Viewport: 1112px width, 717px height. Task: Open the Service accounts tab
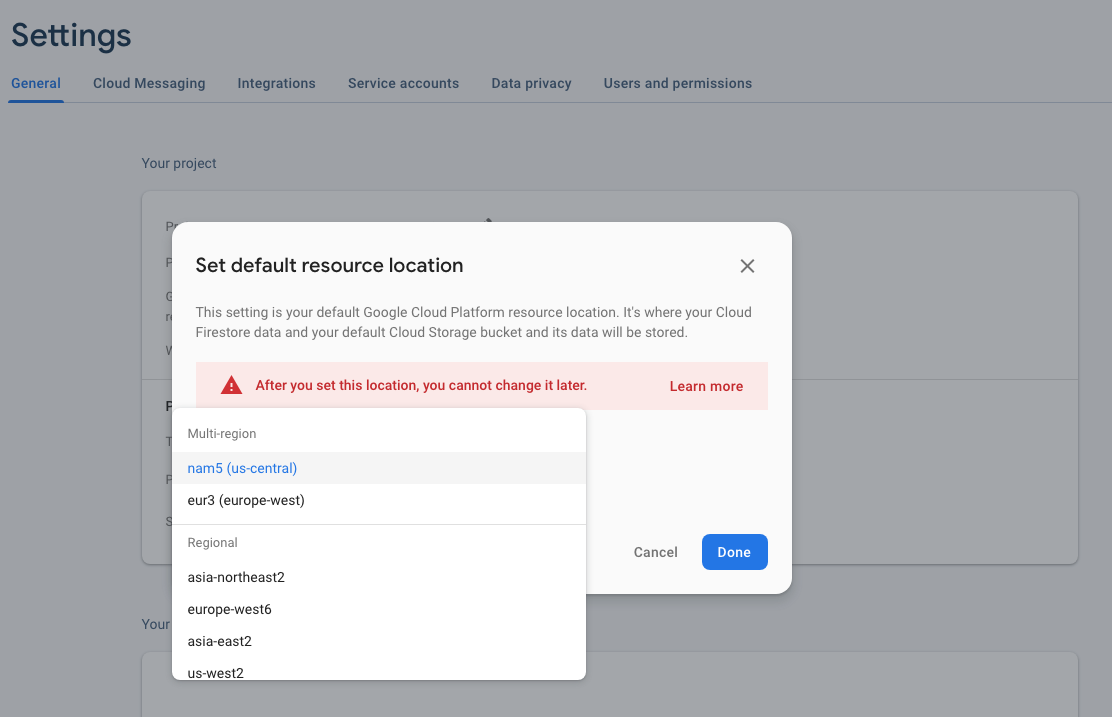(404, 83)
